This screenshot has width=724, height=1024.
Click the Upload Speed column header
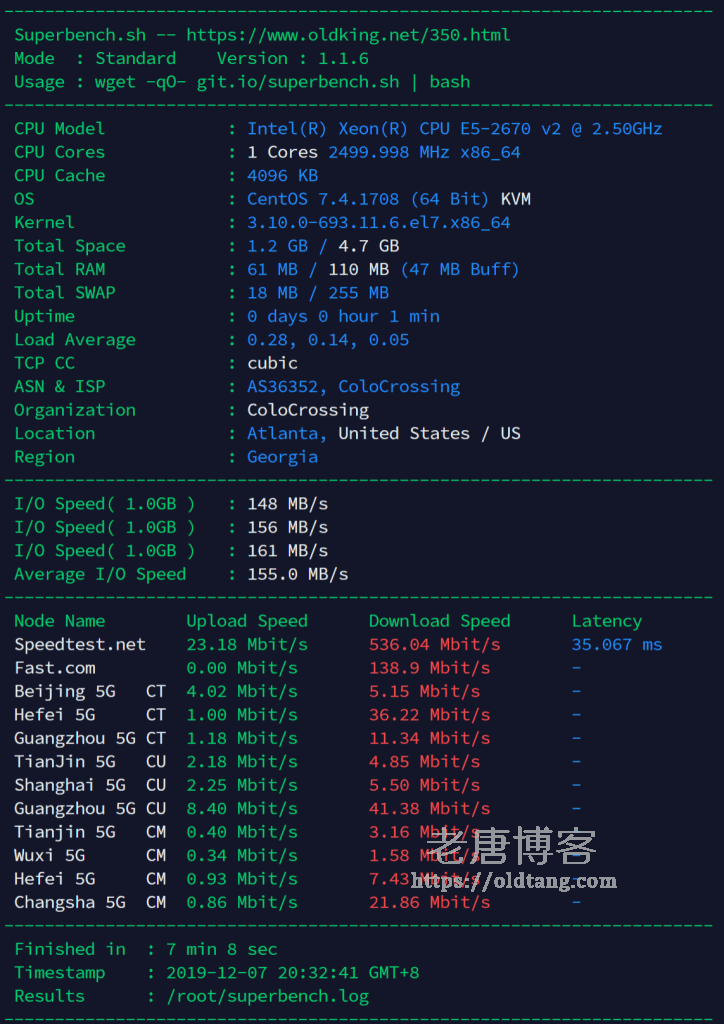246,622
